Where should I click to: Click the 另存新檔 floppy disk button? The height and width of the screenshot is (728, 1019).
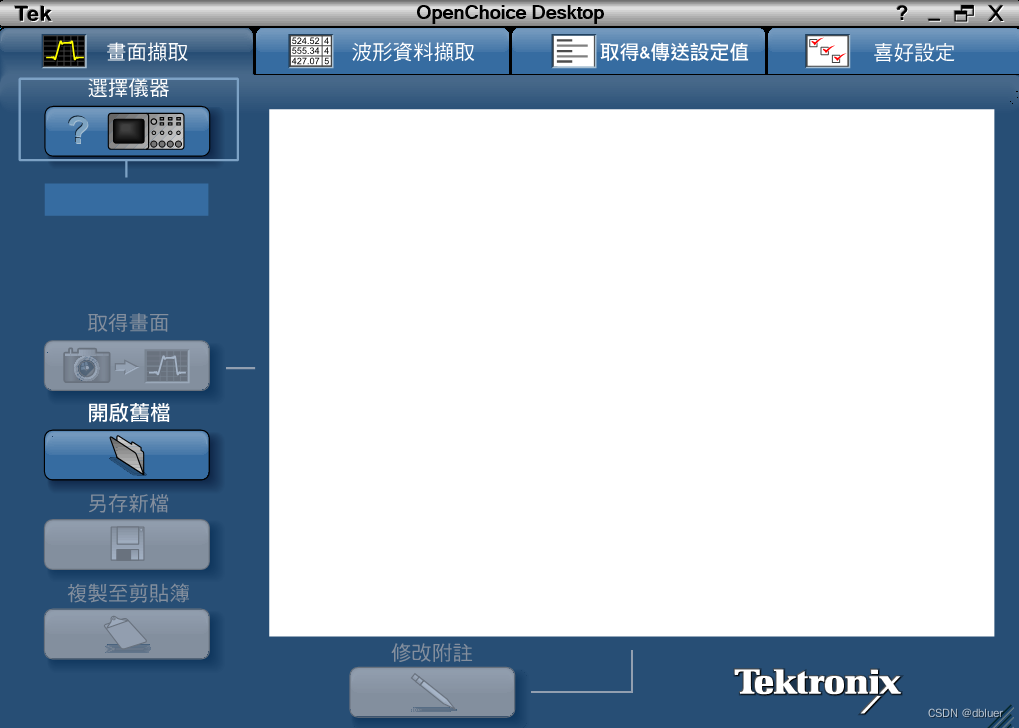pos(127,544)
